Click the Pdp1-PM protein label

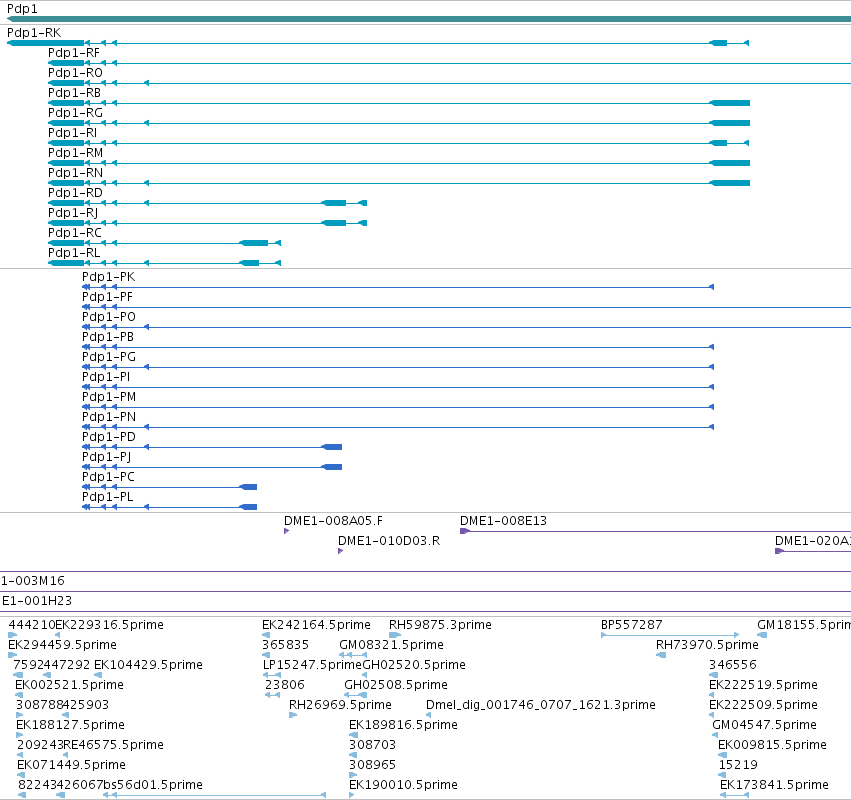pyautogui.click(x=109, y=397)
